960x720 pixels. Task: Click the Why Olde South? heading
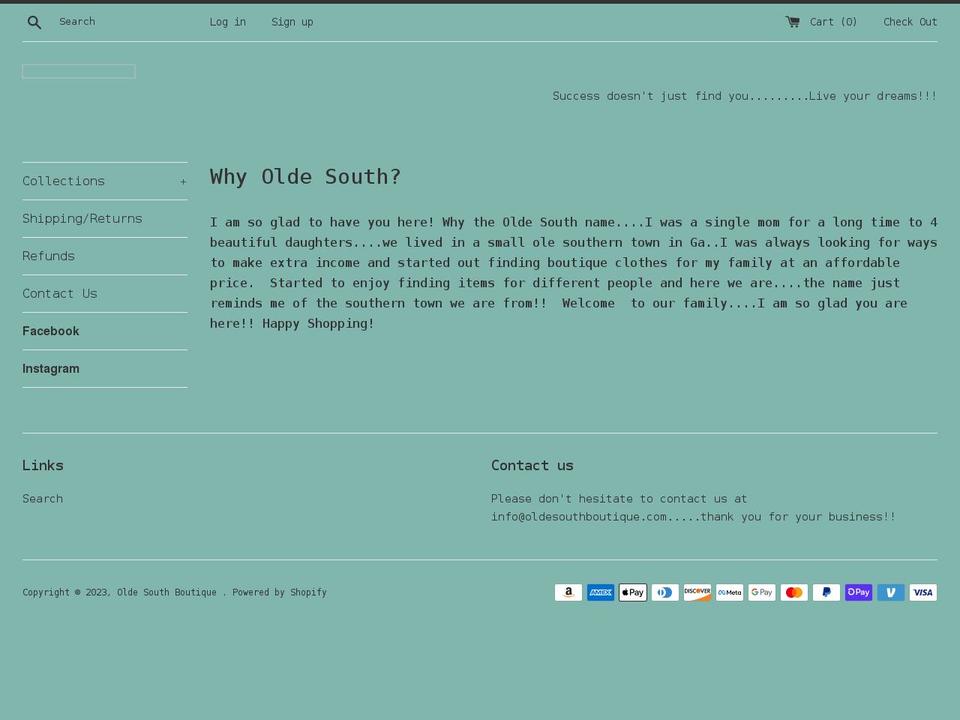tap(305, 176)
